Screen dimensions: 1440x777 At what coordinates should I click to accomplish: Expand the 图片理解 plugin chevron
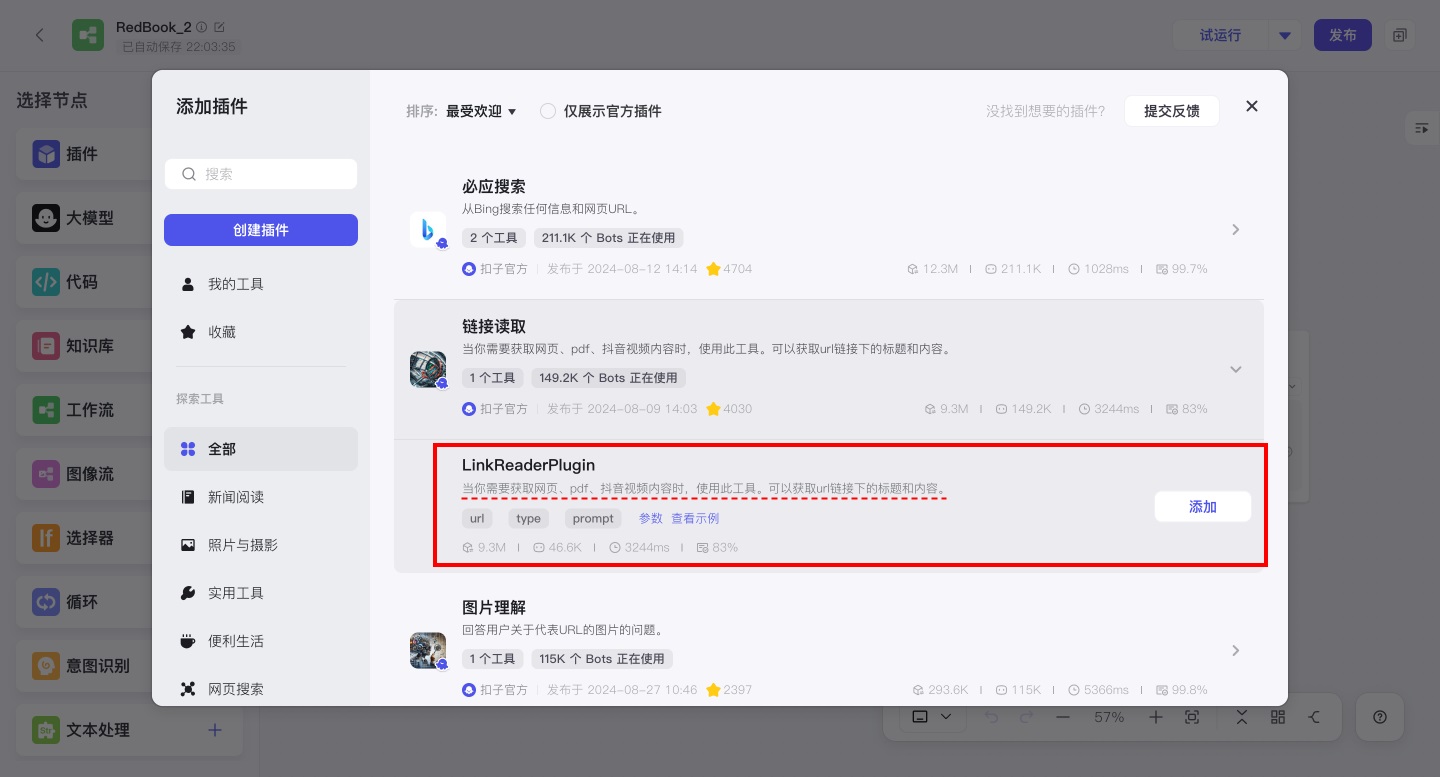pyautogui.click(x=1236, y=650)
